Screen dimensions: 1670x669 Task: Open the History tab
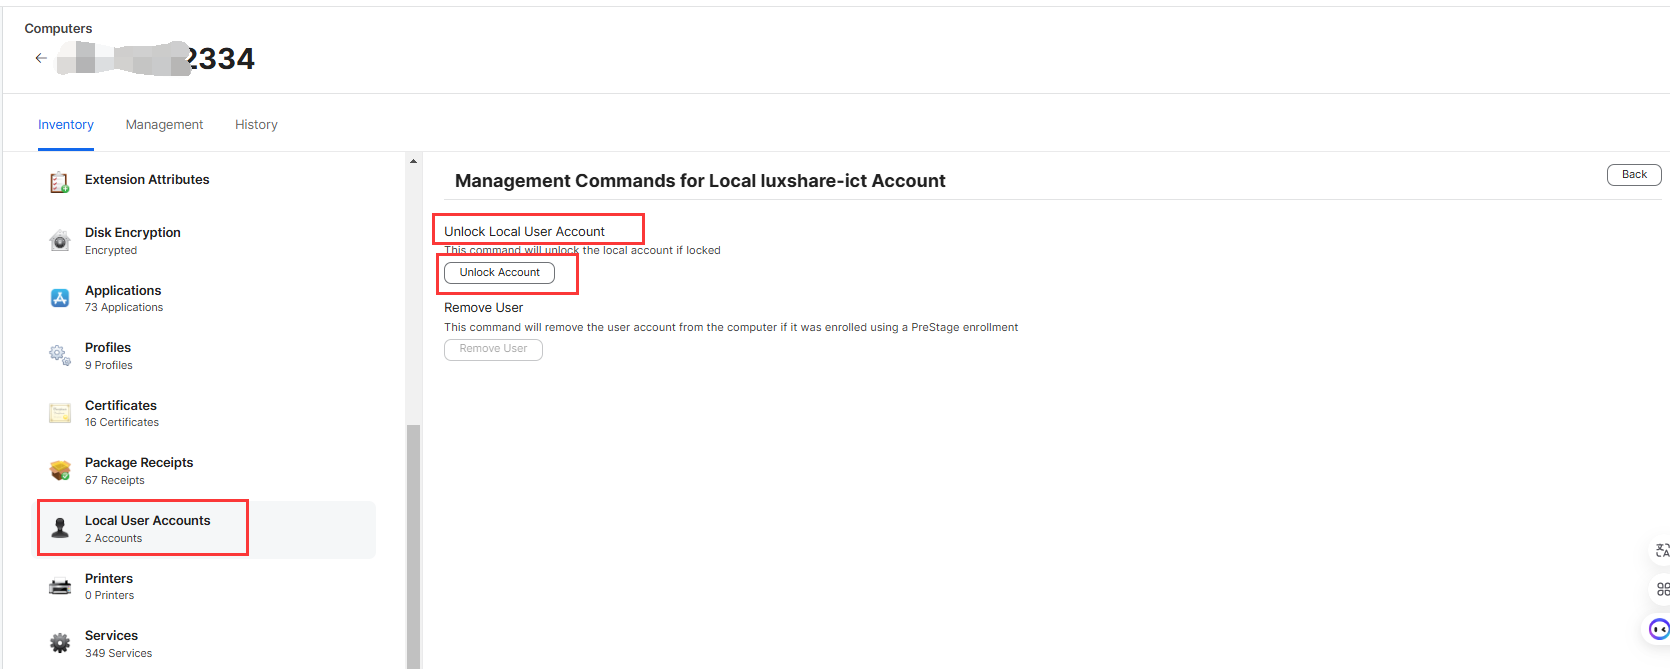pos(256,125)
